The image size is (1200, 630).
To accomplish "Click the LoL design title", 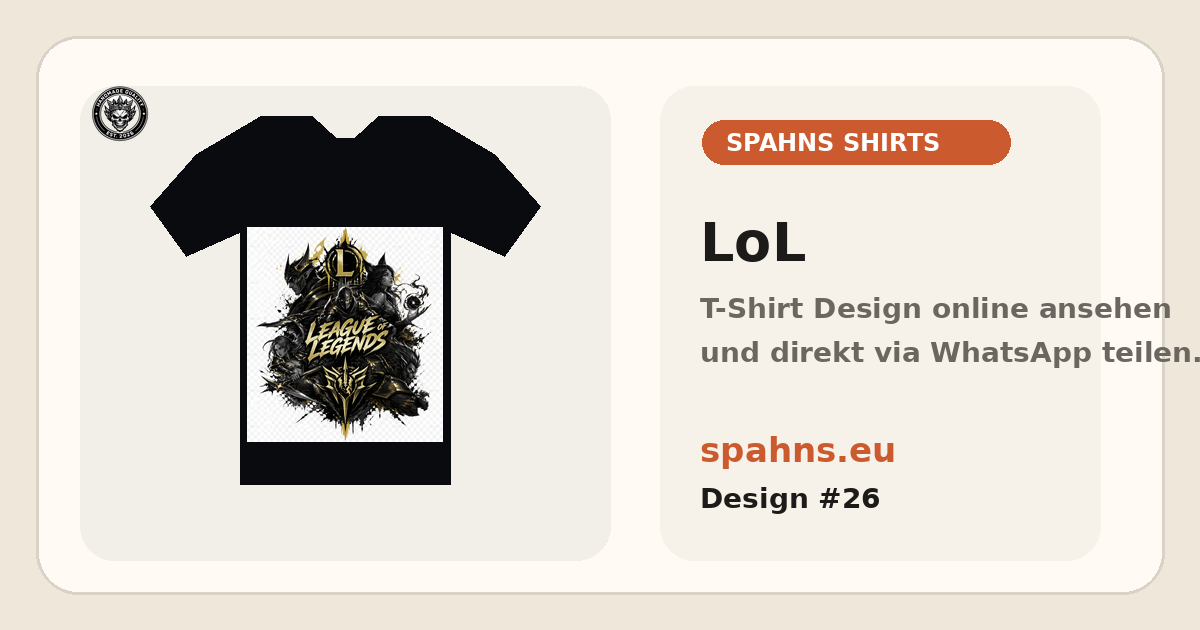I will click(x=752, y=244).
